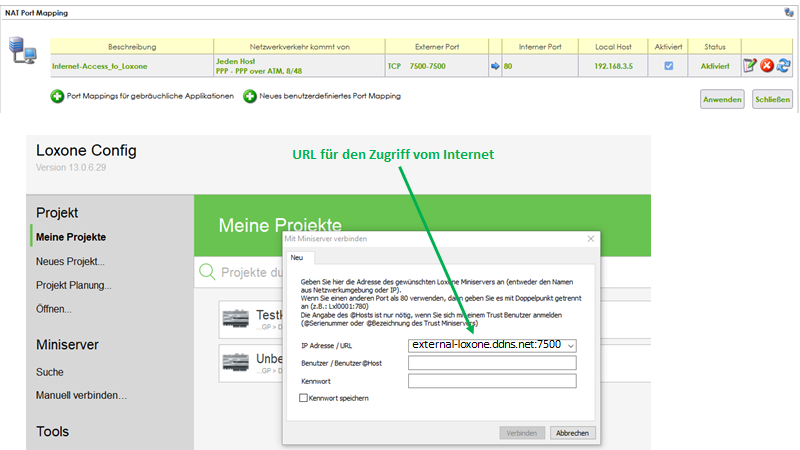Click the Anwenden button
800x450 pixels.
tap(722, 99)
